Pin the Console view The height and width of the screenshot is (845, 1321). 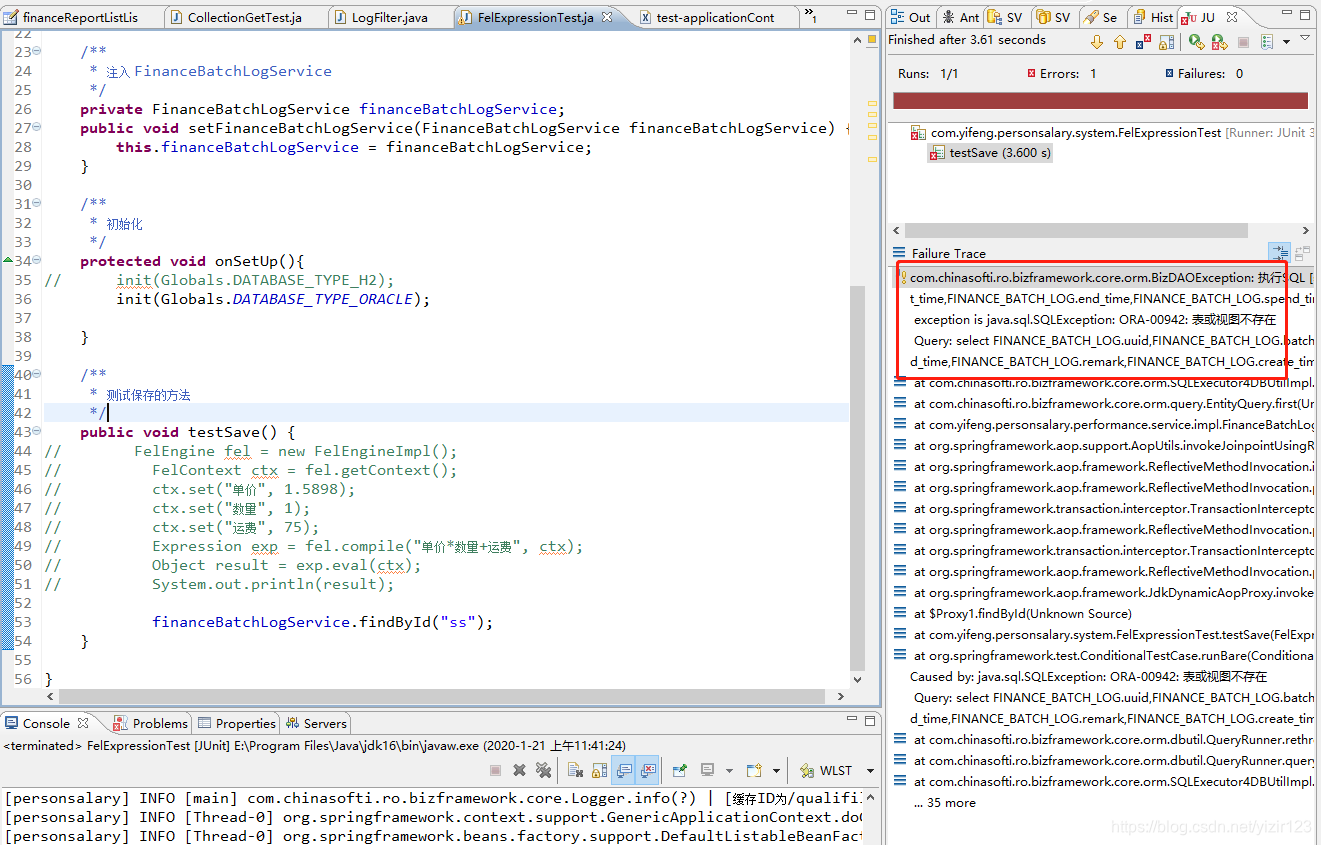coord(680,769)
